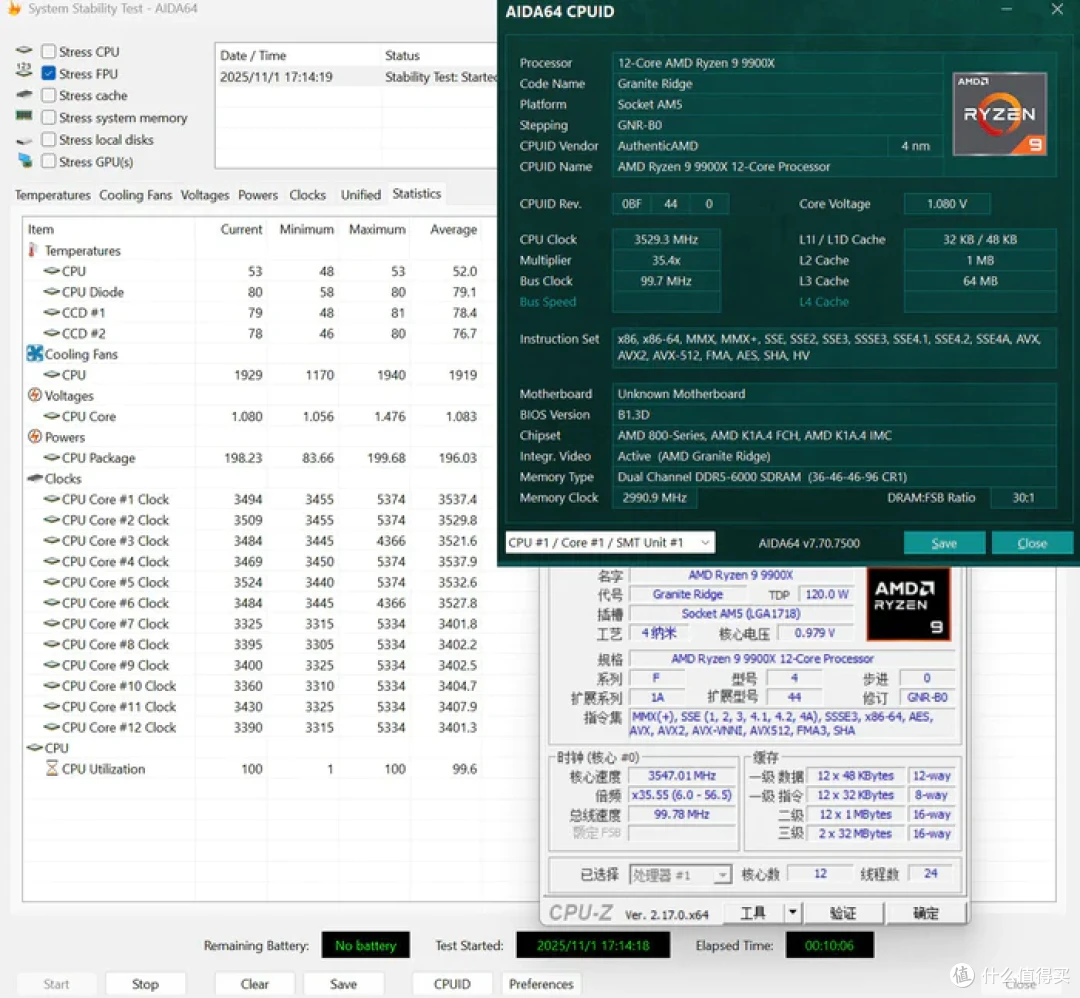This screenshot has height=998, width=1080.
Task: Click the Stop button in stability test
Action: pyautogui.click(x=145, y=984)
